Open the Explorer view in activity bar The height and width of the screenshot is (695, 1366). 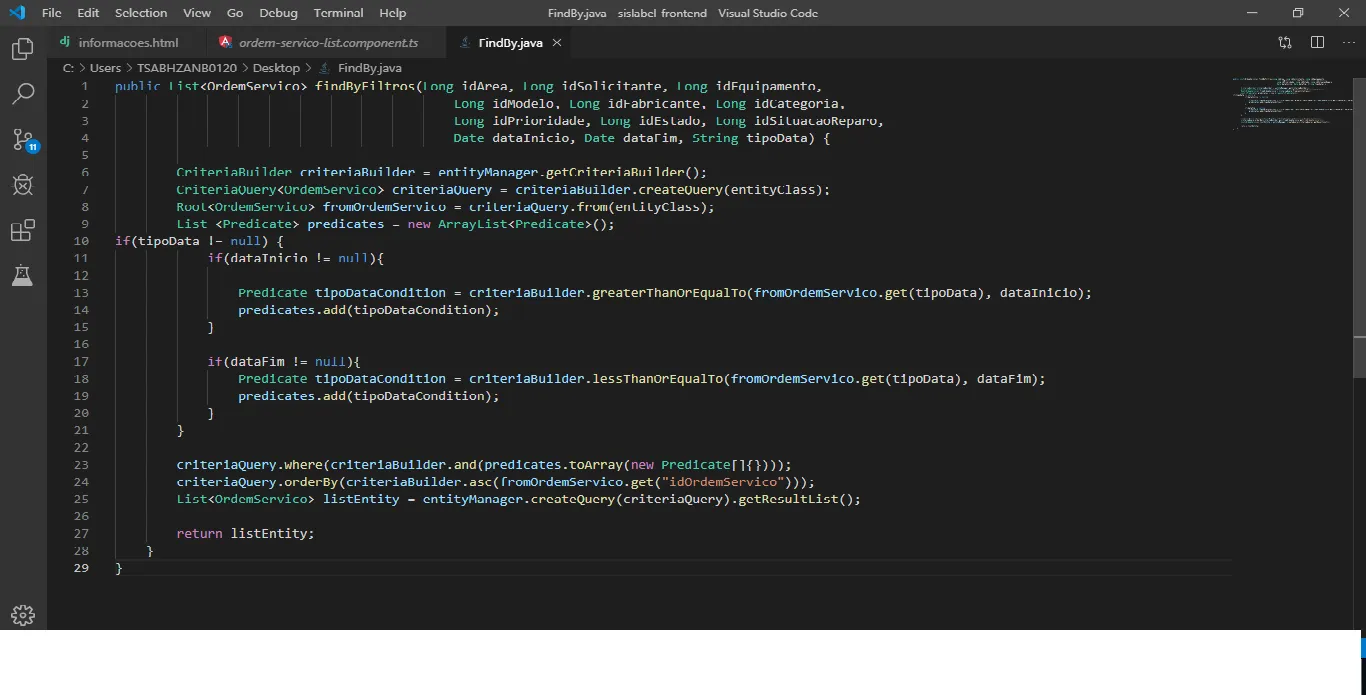tap(23, 49)
